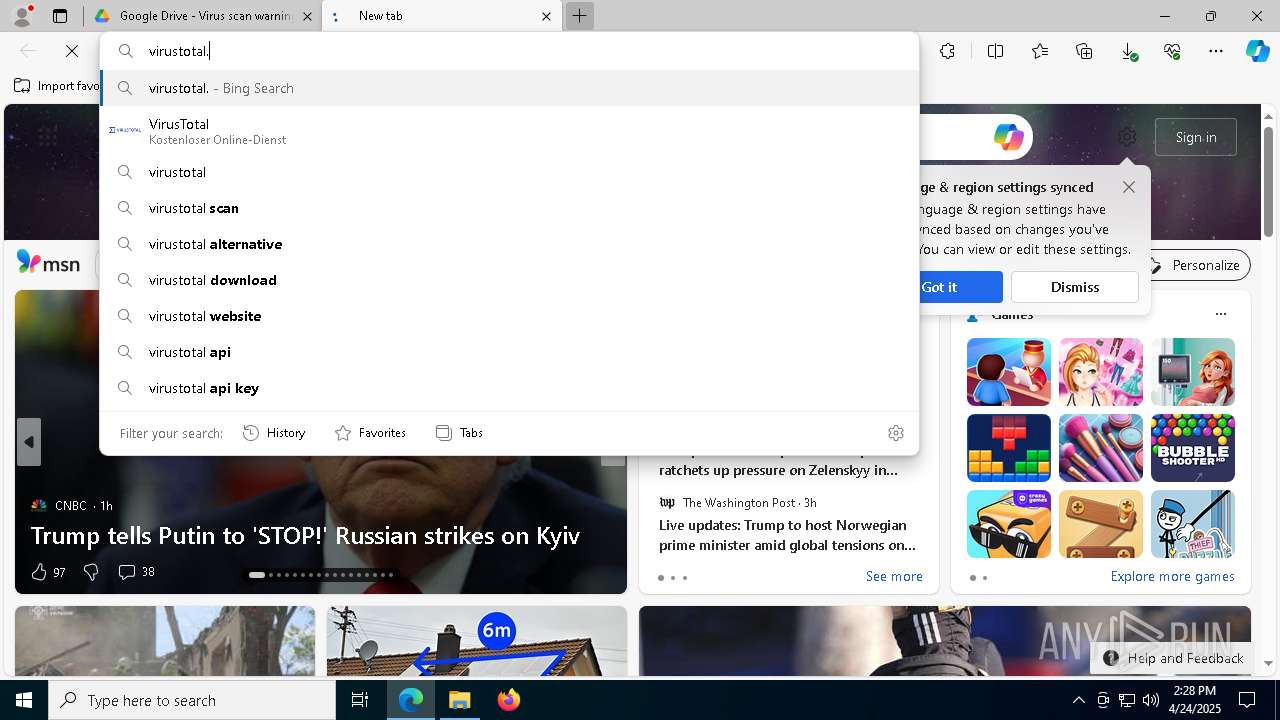Open Trump tells Putin to STOP headline

pyautogui.click(x=305, y=536)
